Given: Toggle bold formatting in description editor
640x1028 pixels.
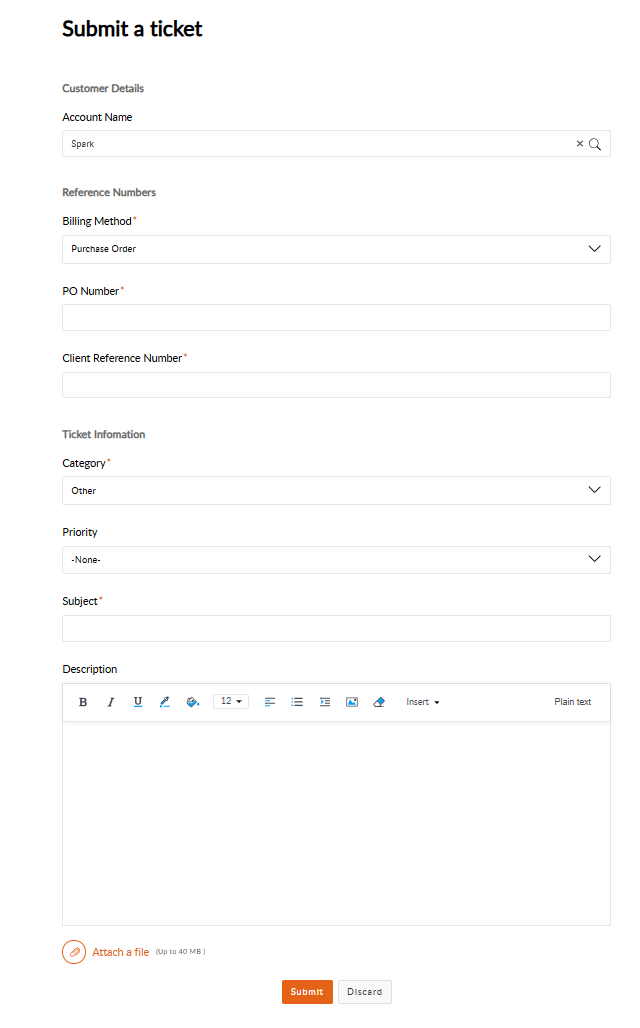Looking at the screenshot, I should tap(83, 702).
